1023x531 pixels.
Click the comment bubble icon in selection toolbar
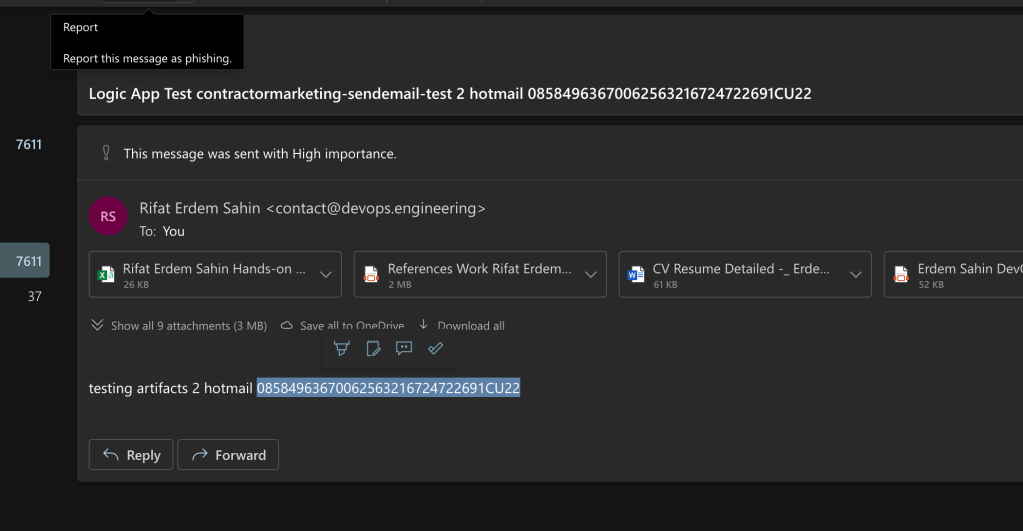click(x=404, y=348)
